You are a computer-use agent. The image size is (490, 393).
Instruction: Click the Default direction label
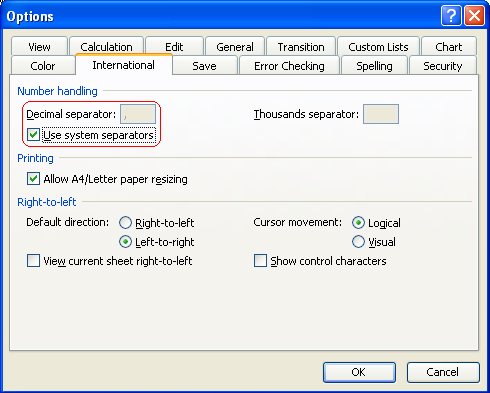coord(68,222)
